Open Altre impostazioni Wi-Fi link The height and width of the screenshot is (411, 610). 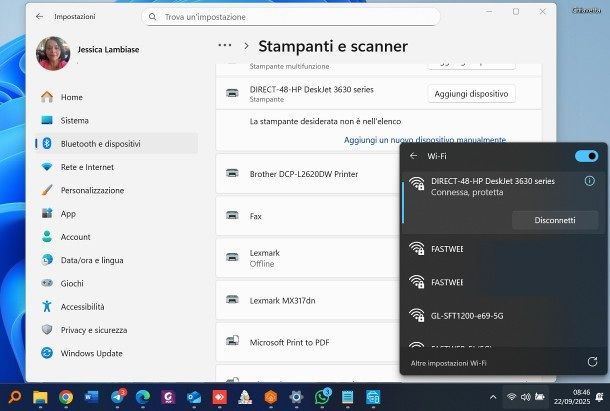pos(450,361)
